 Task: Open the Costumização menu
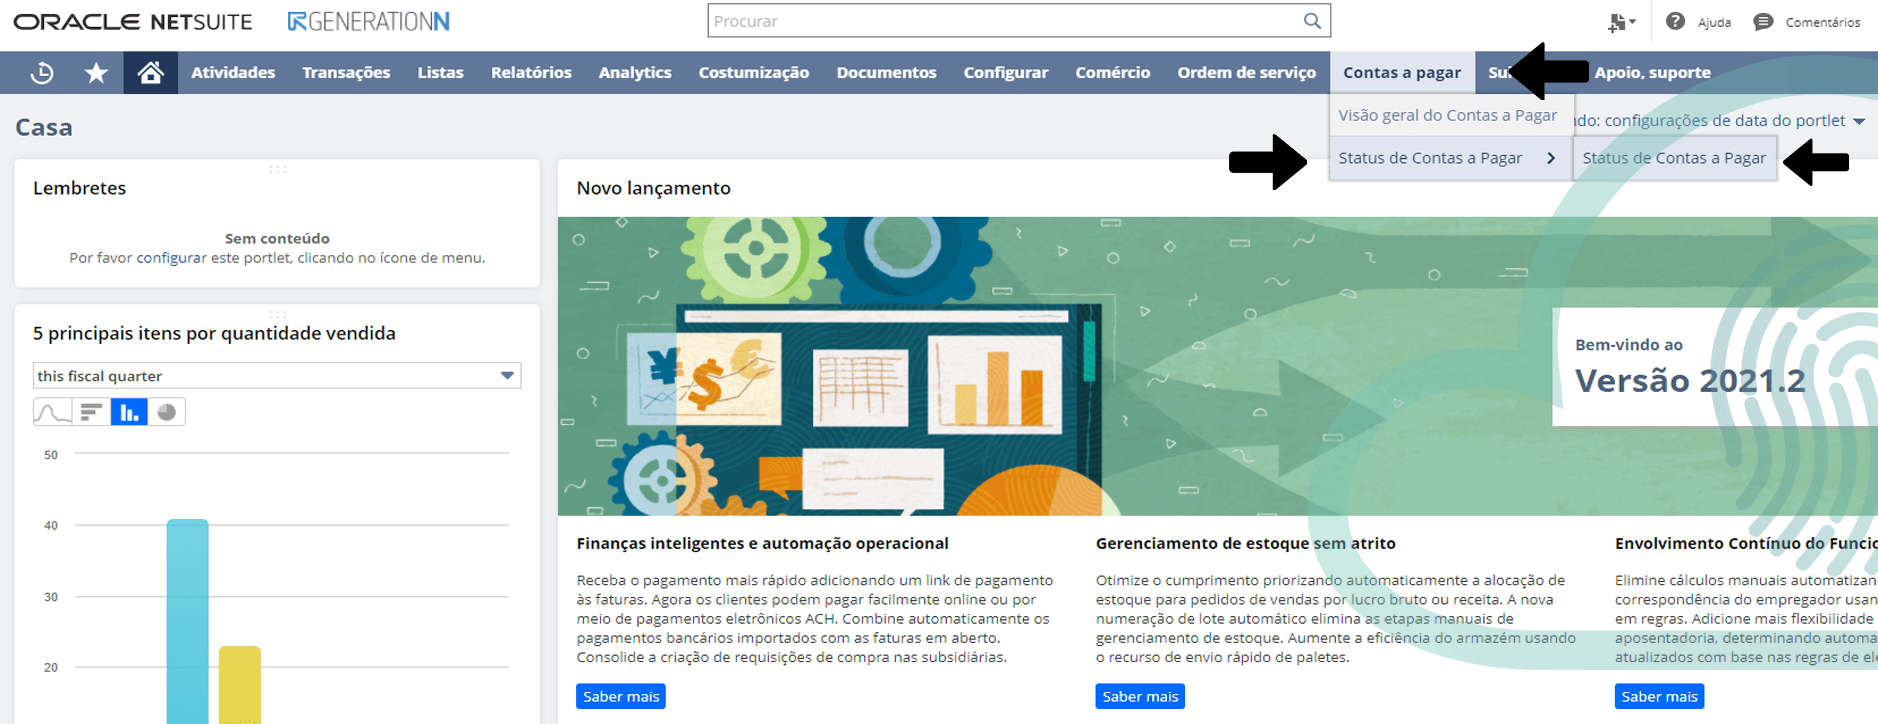click(x=754, y=73)
